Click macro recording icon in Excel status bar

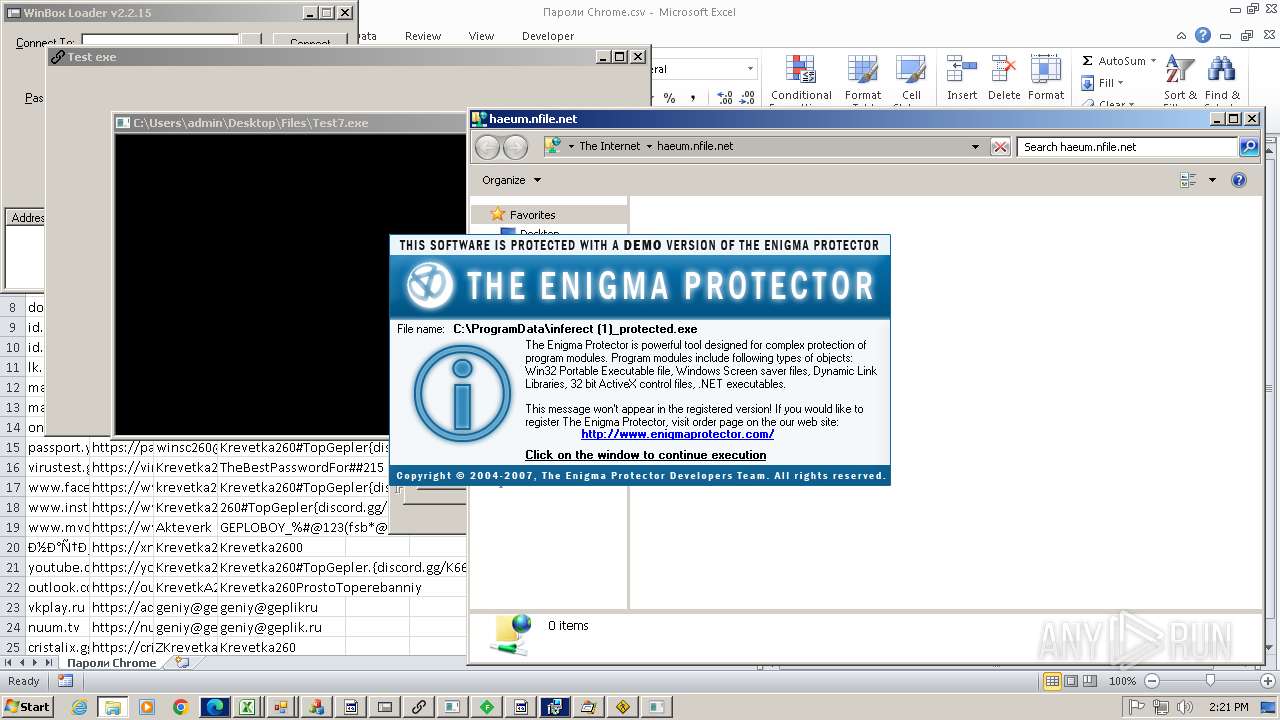(65, 681)
